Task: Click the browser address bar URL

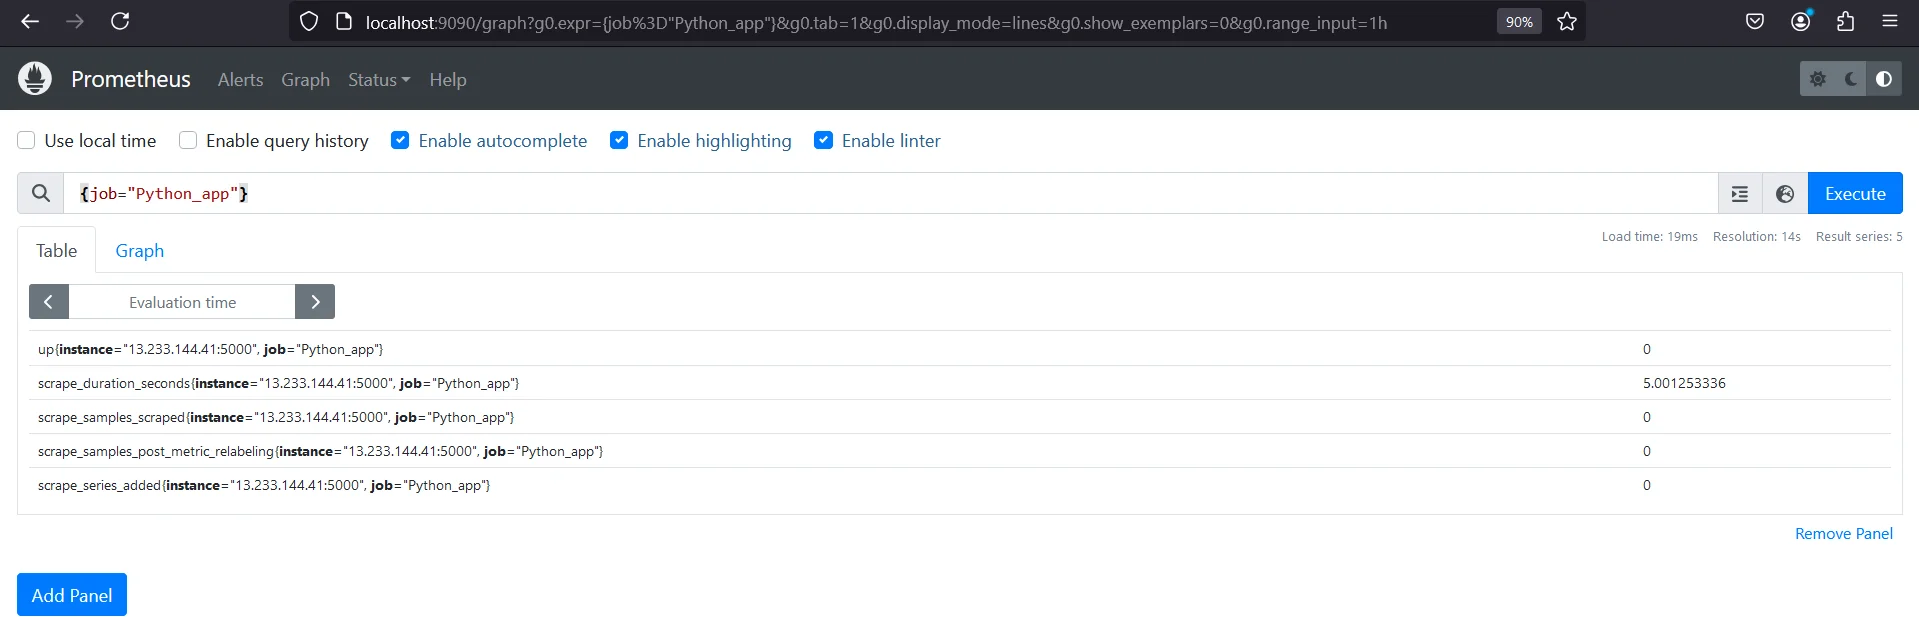Action: [876, 22]
